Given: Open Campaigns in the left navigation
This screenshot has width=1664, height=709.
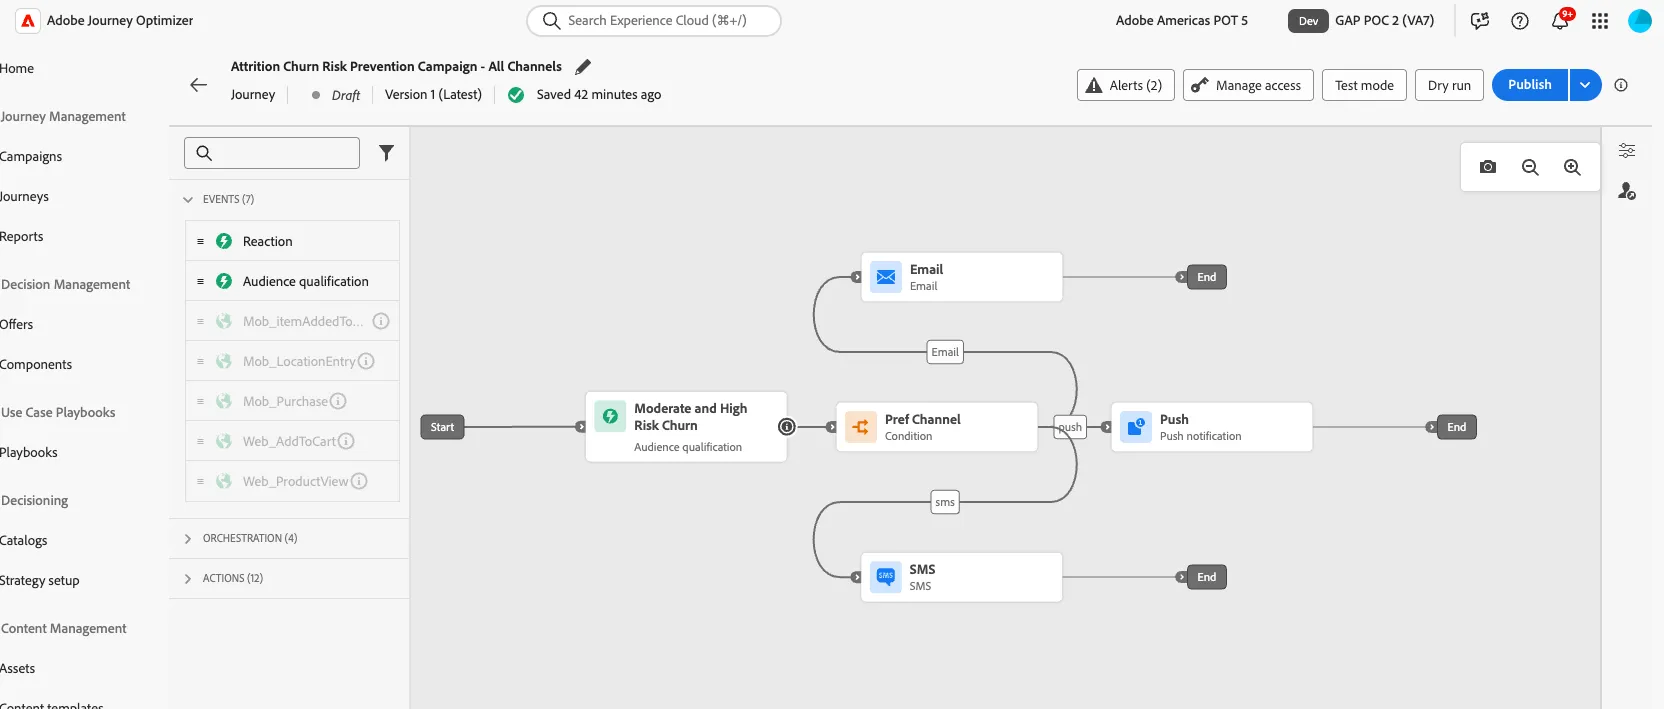Looking at the screenshot, I should tap(31, 157).
